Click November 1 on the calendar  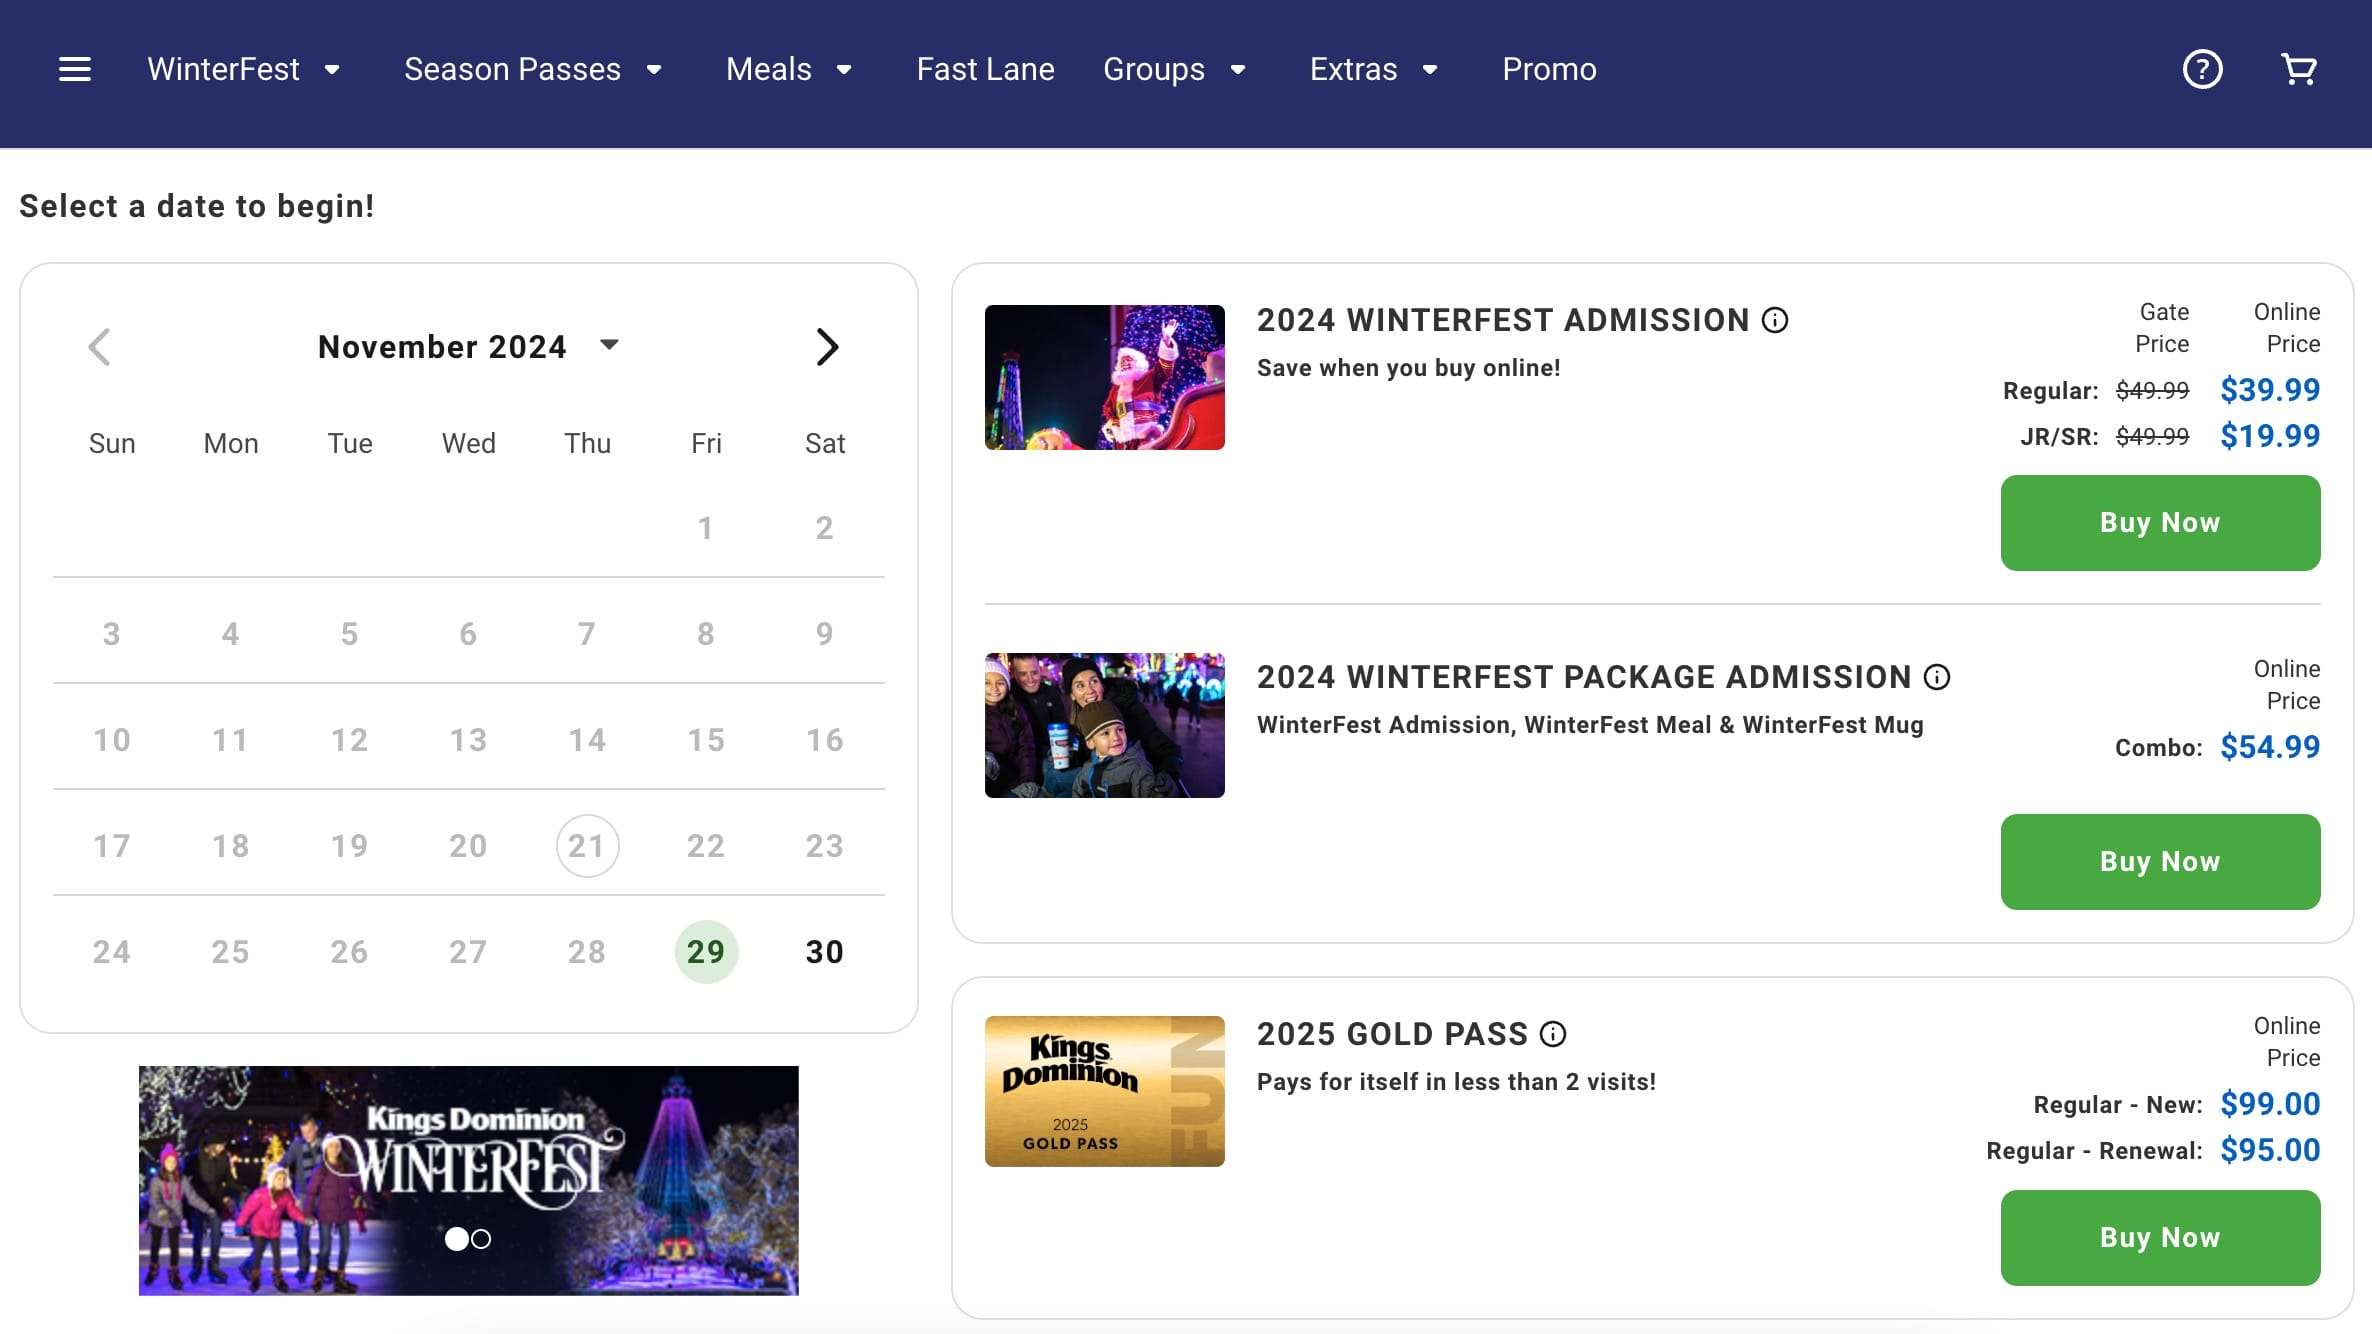706,528
